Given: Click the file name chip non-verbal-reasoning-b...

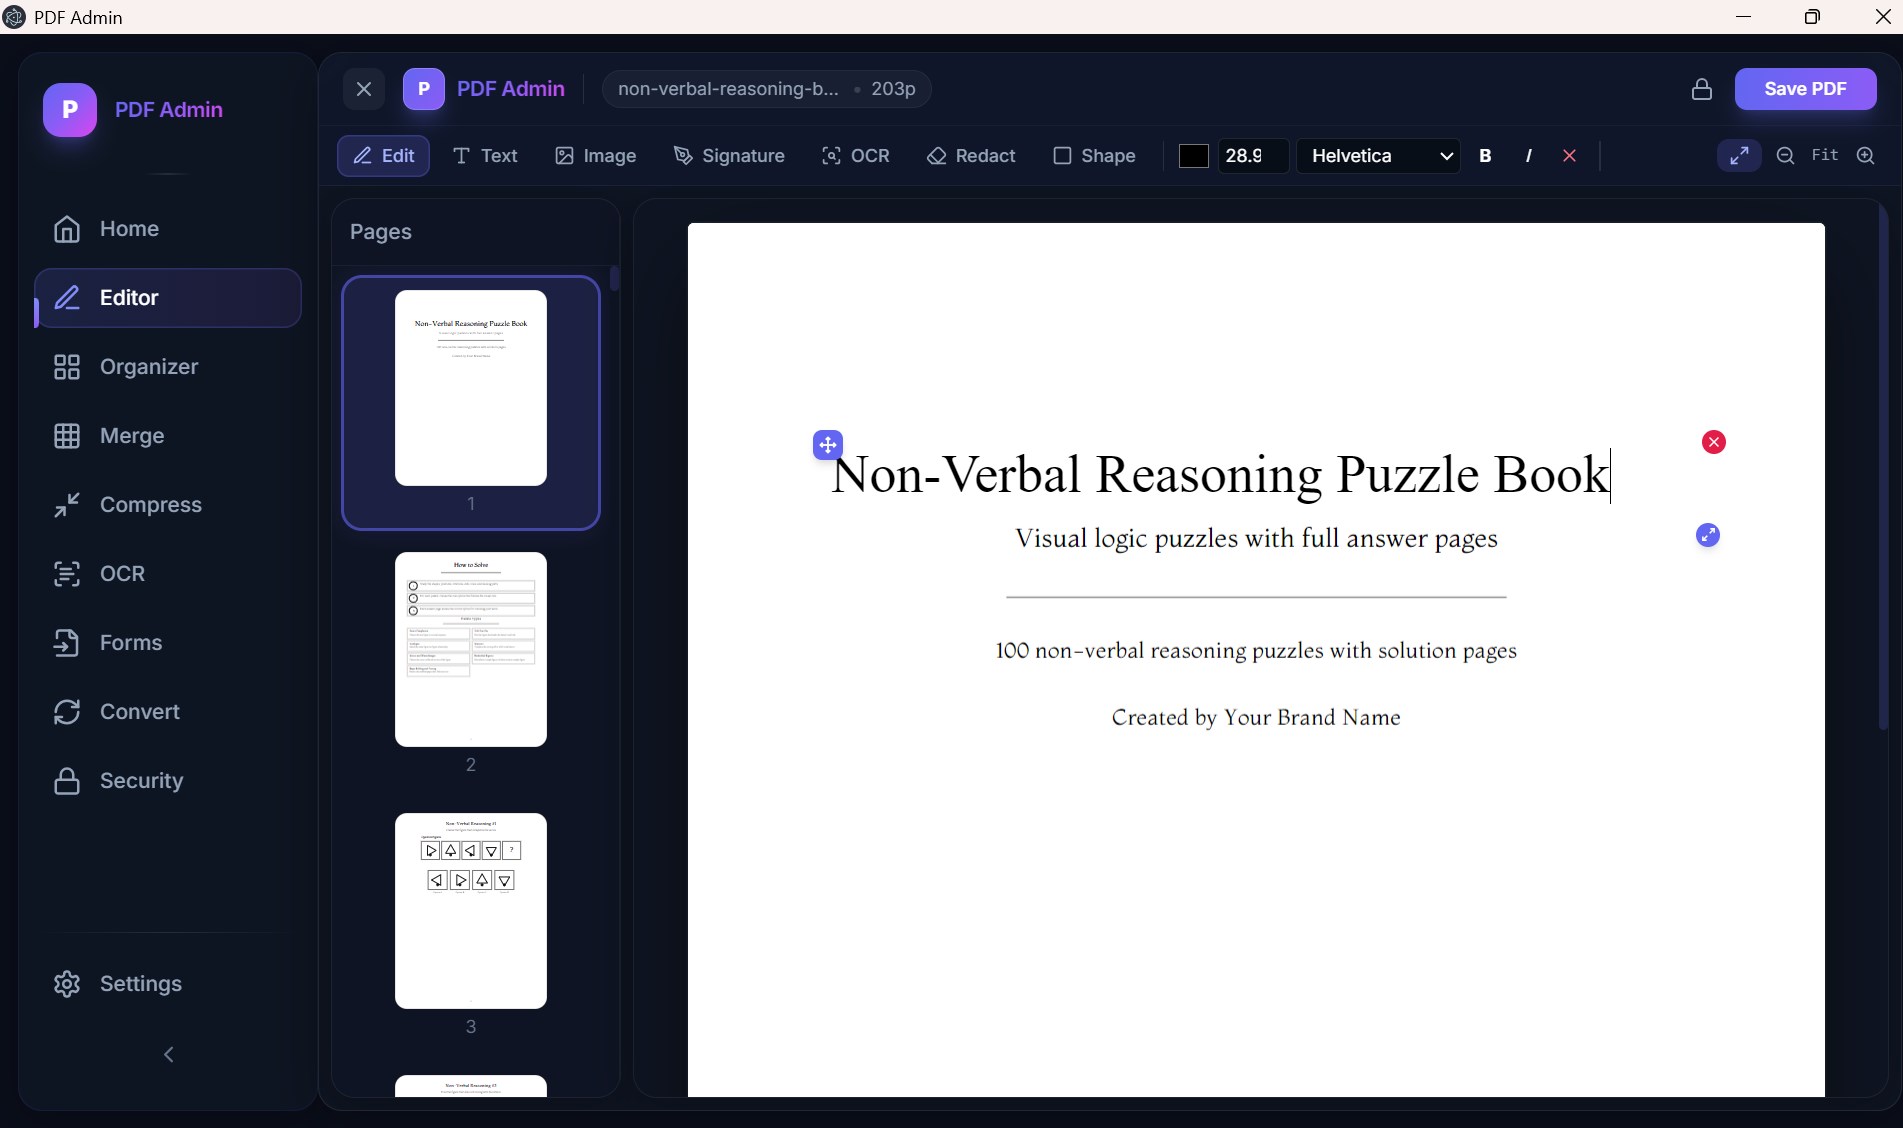Looking at the screenshot, I should tap(766, 89).
